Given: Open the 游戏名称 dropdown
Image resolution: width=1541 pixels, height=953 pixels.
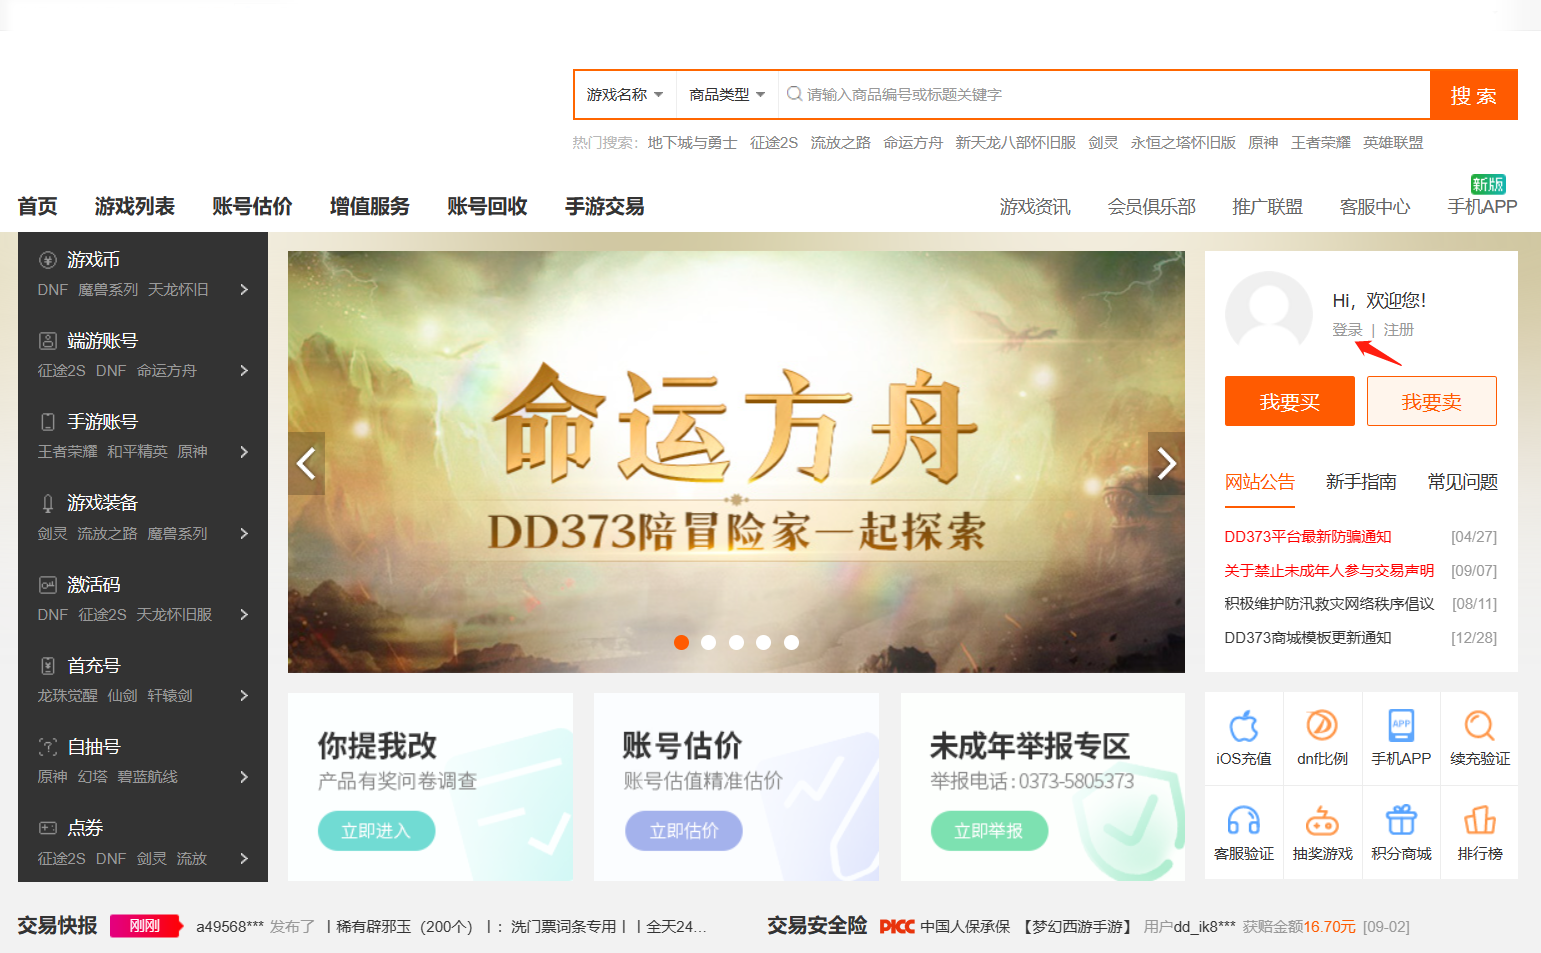Looking at the screenshot, I should (625, 95).
